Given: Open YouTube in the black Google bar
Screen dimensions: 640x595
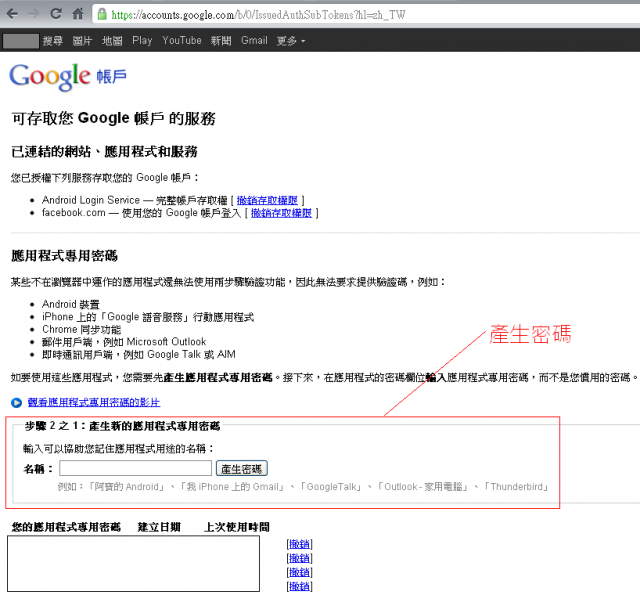Looking at the screenshot, I should pos(182,41).
